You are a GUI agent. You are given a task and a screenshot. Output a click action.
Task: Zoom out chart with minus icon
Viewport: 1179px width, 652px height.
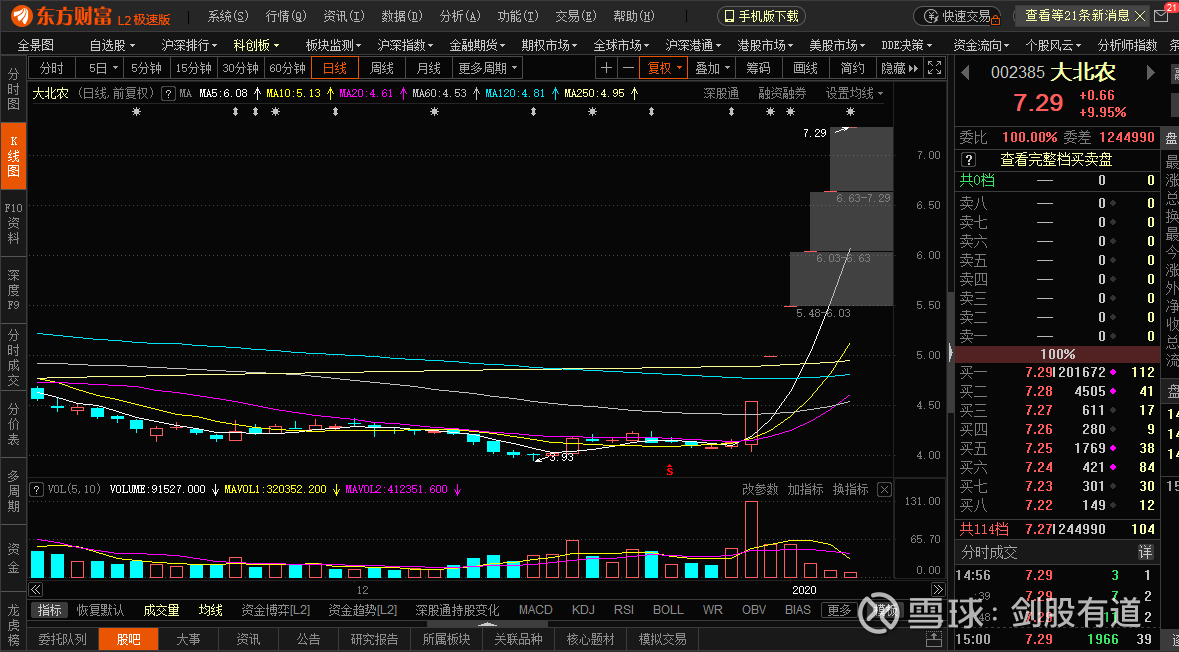(x=629, y=68)
